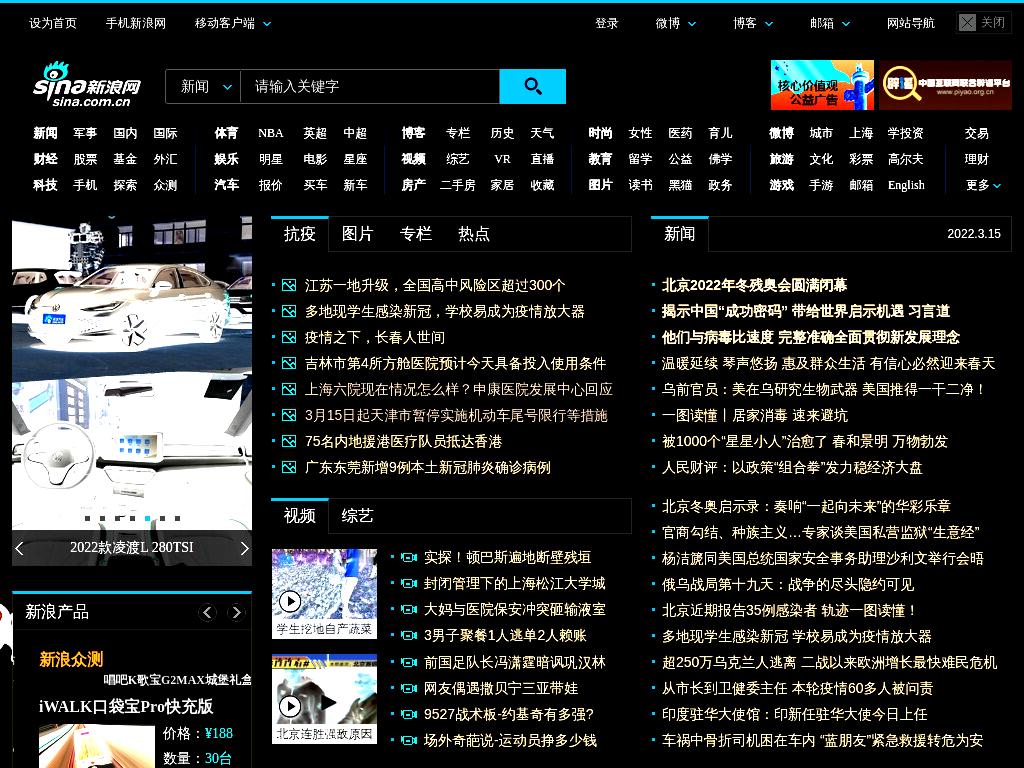Open headline 印度驻华大使馆：新任驻华大使今日上任
The image size is (1024, 768).
pos(794,714)
